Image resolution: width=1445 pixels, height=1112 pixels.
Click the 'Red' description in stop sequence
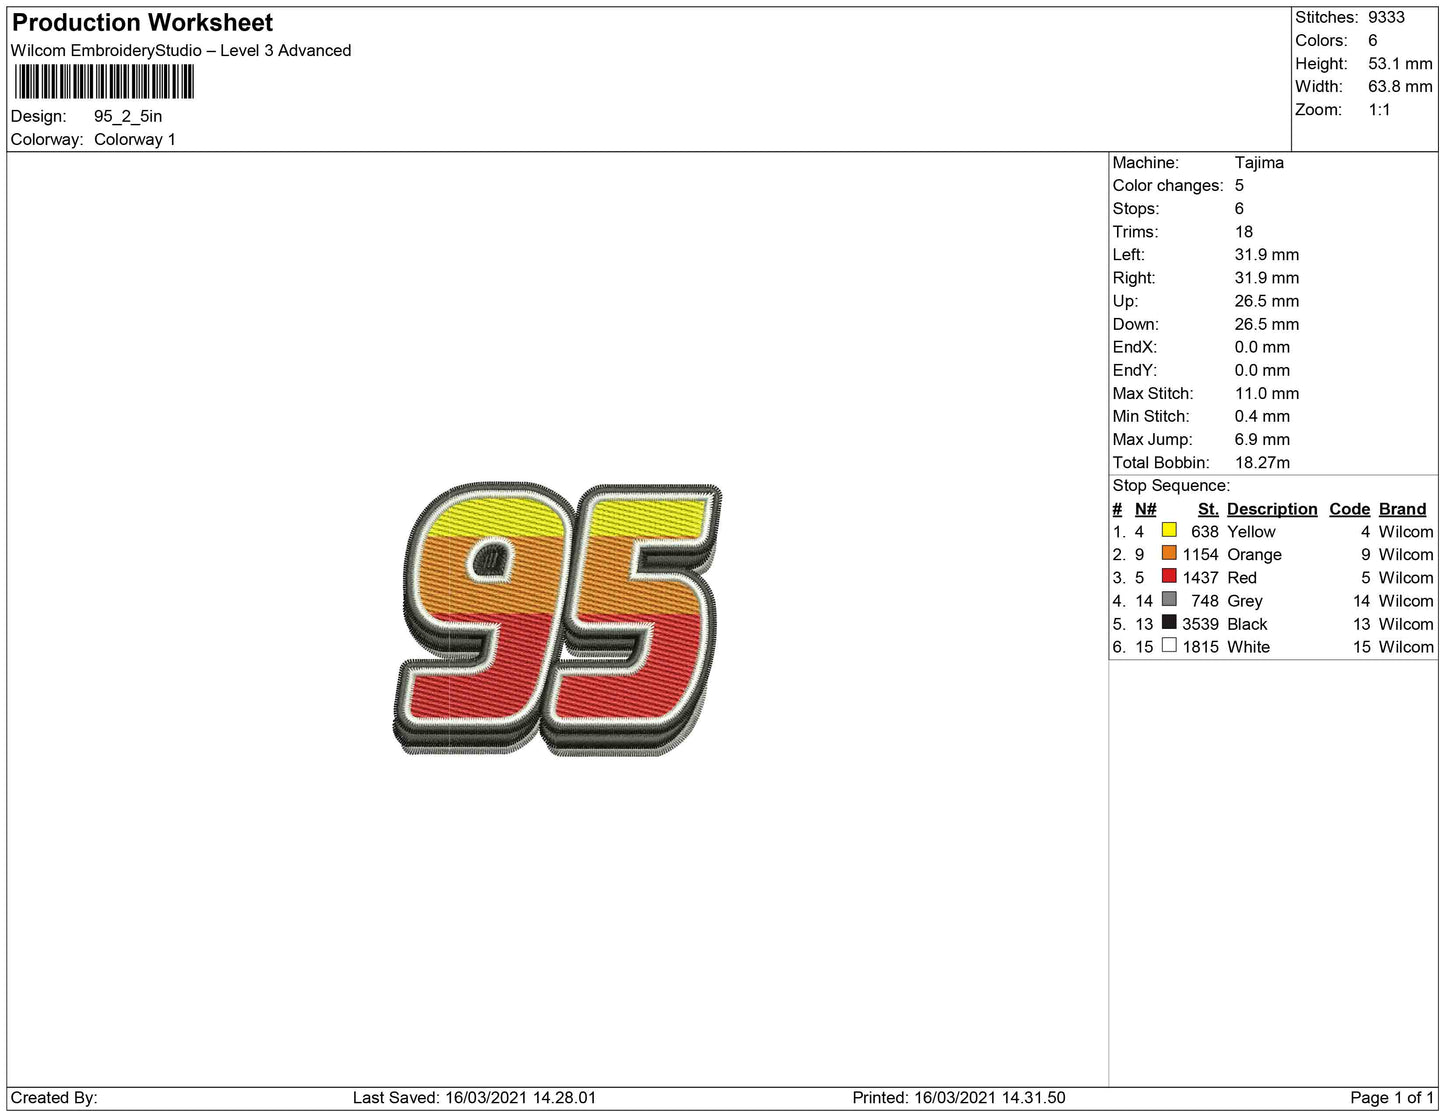(x=1242, y=578)
